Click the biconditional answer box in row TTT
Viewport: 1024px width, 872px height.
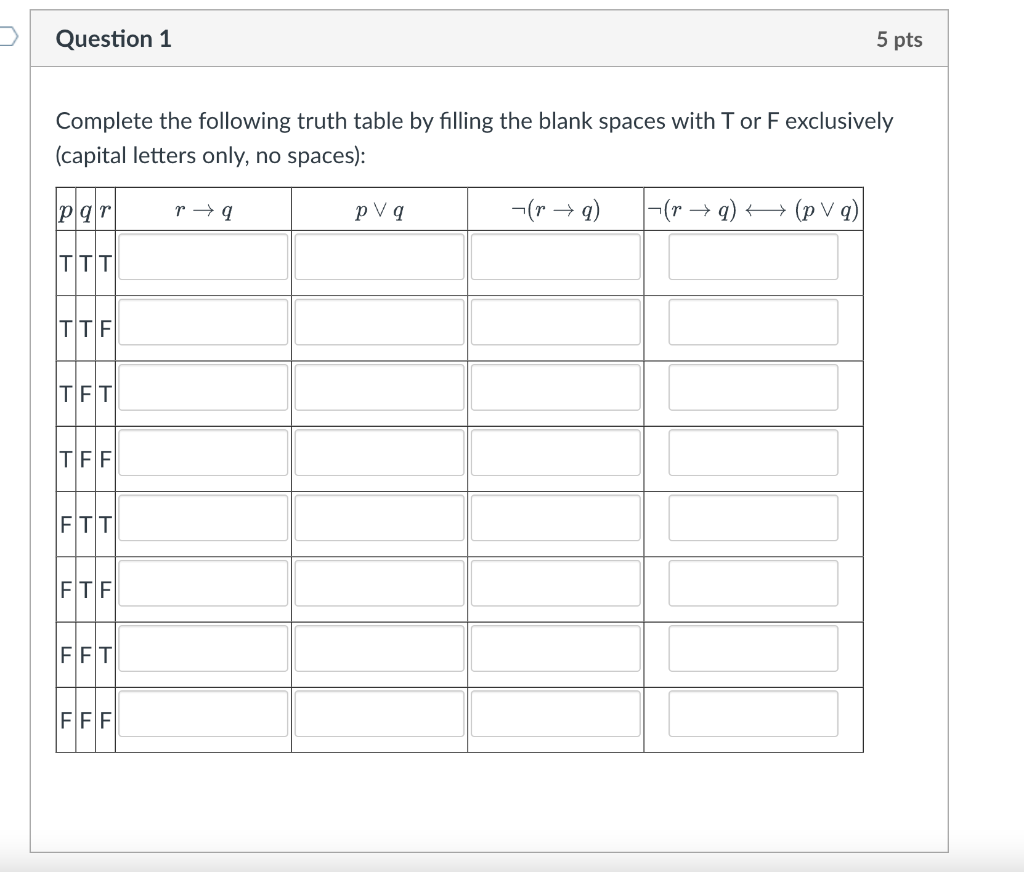click(755, 257)
